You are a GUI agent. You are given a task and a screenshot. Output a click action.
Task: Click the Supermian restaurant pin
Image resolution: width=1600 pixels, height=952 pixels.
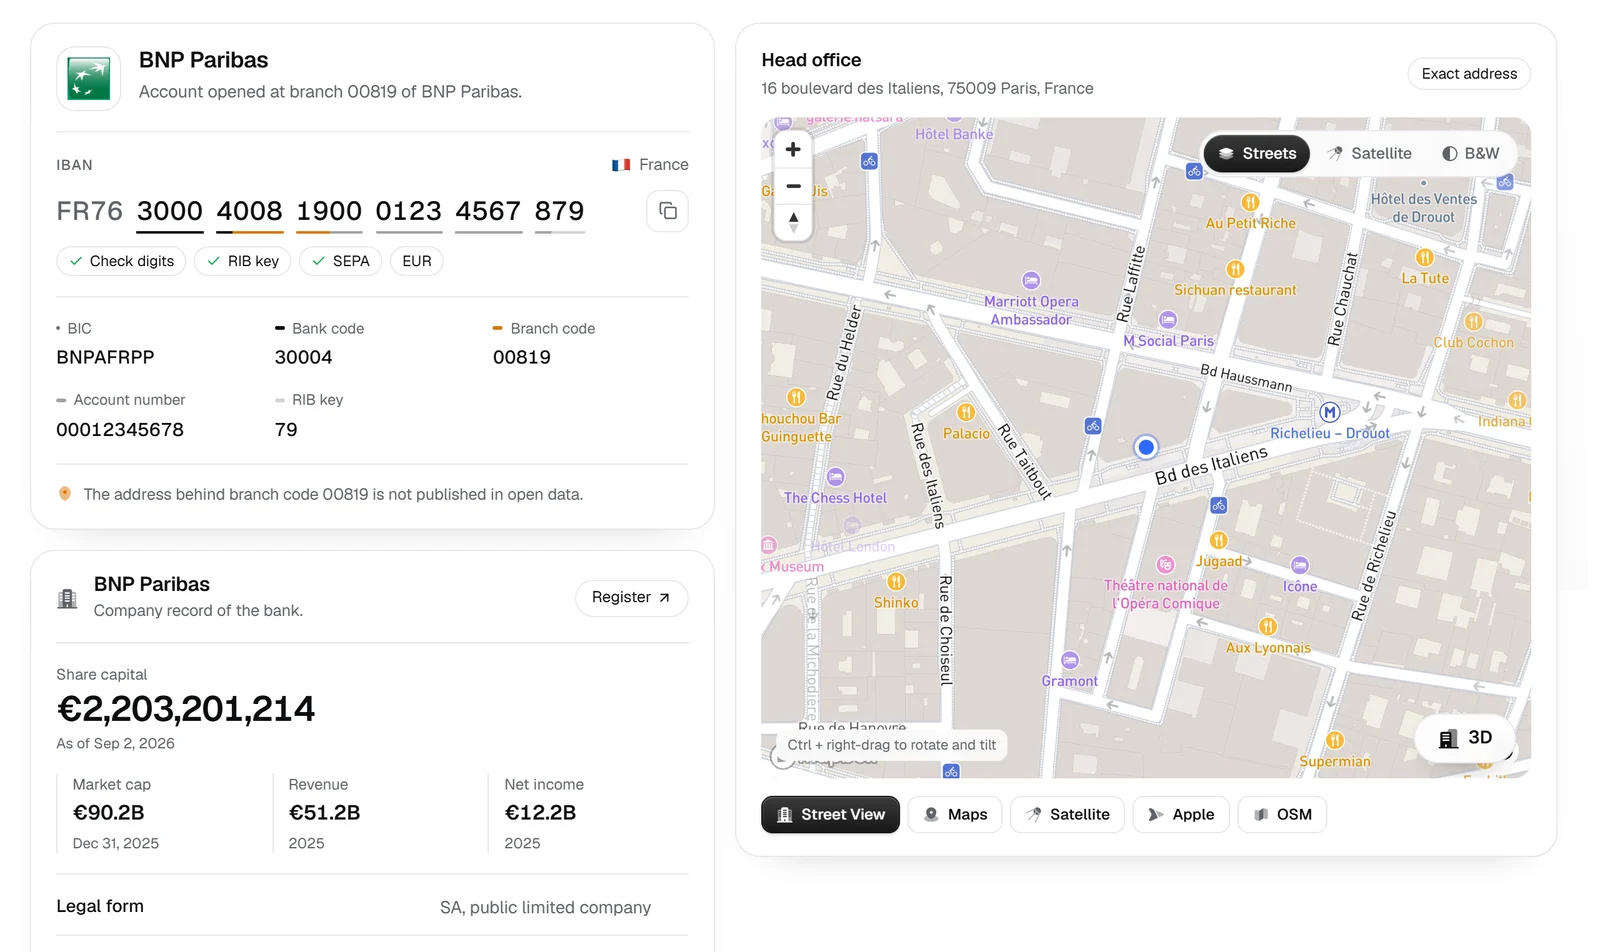(x=1335, y=740)
